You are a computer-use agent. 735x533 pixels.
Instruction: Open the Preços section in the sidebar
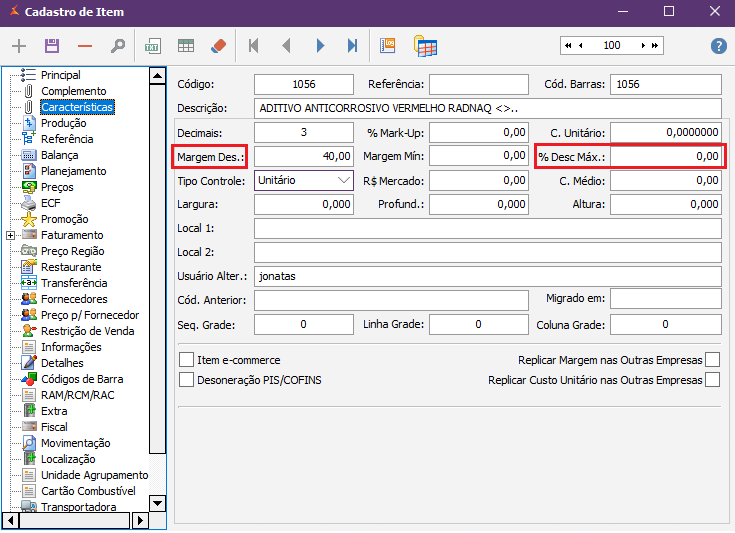pyautogui.click(x=56, y=187)
